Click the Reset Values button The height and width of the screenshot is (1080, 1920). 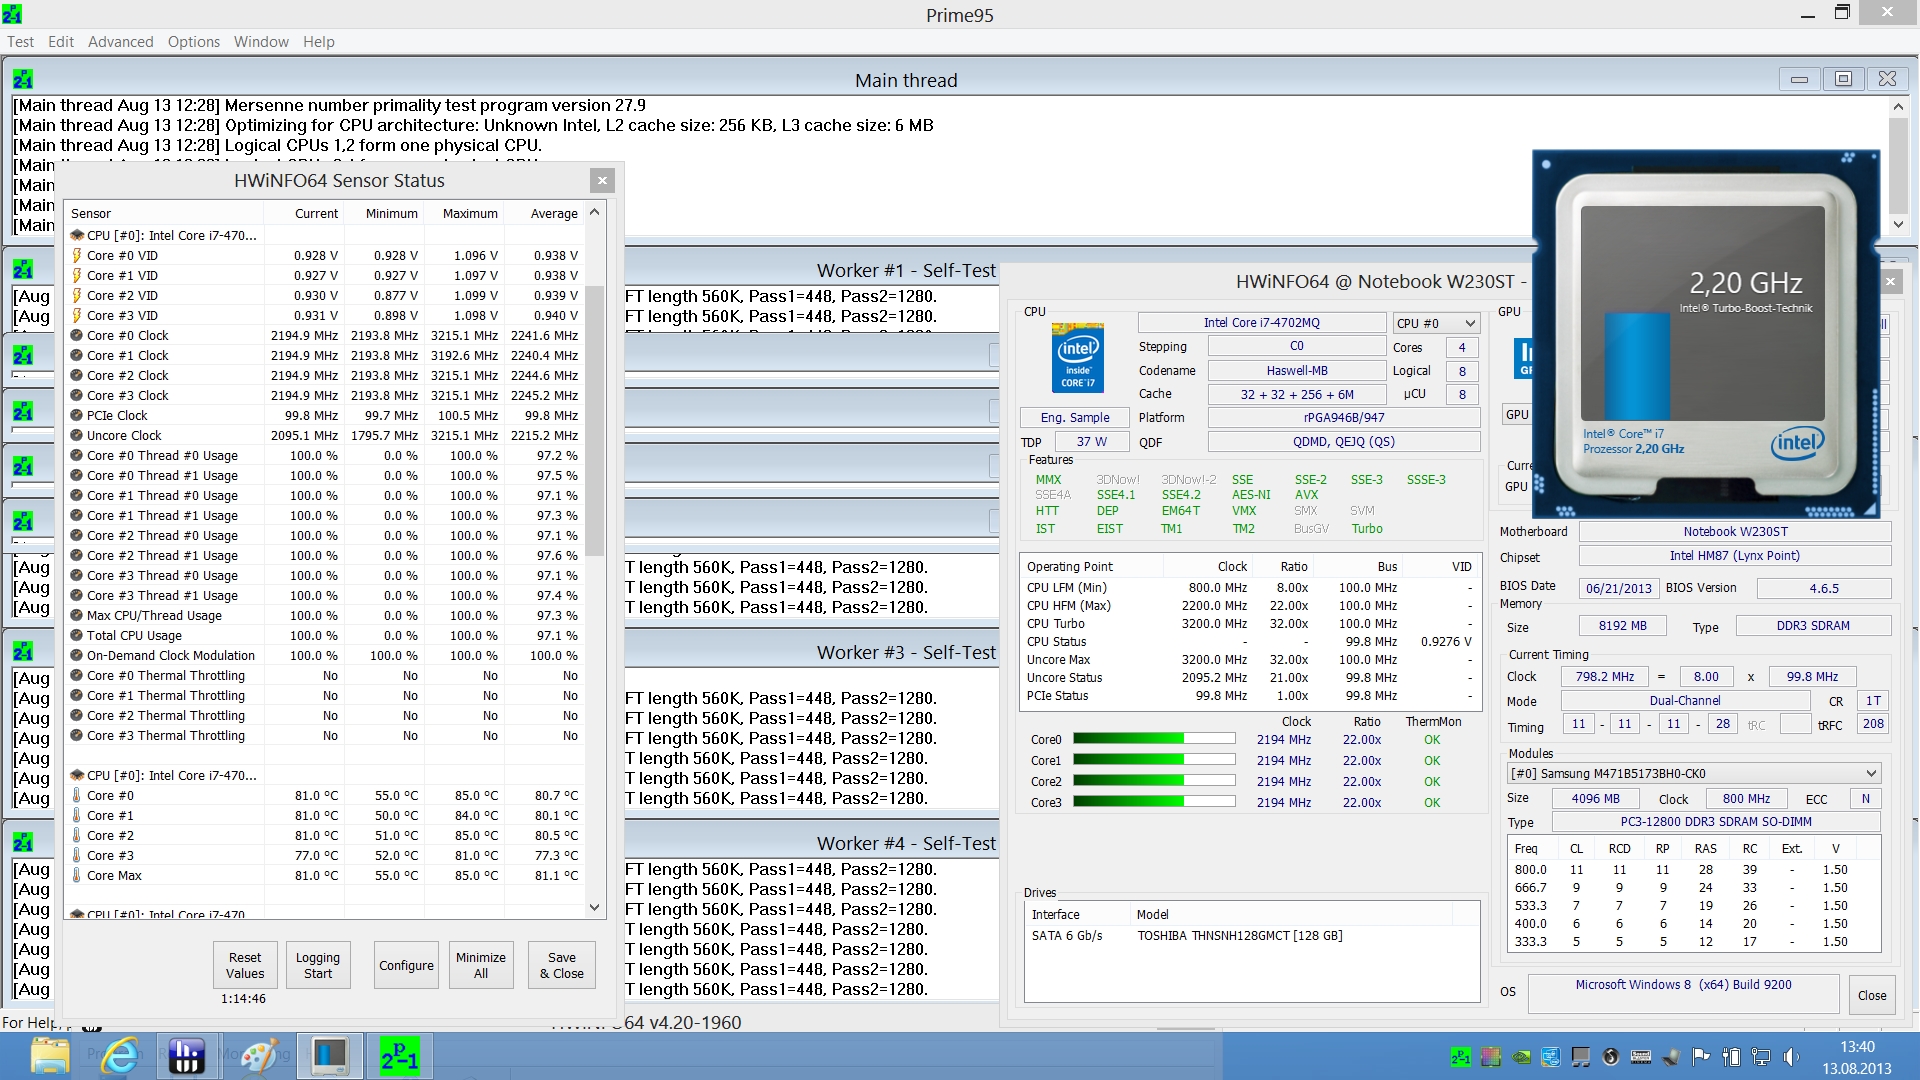245,965
